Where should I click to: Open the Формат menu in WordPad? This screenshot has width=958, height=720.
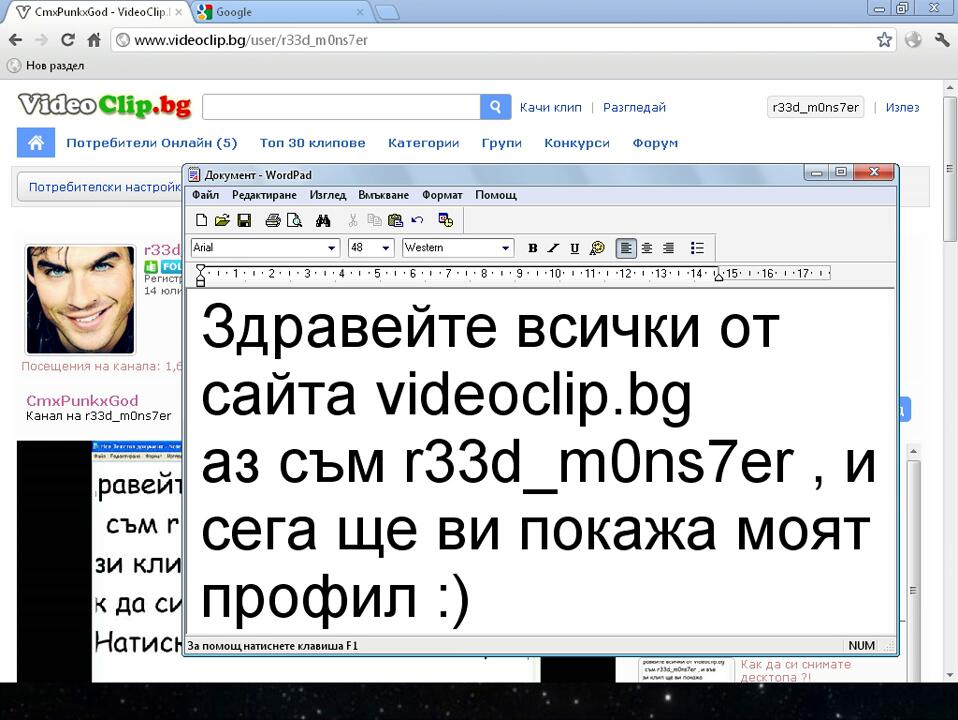click(x=442, y=195)
